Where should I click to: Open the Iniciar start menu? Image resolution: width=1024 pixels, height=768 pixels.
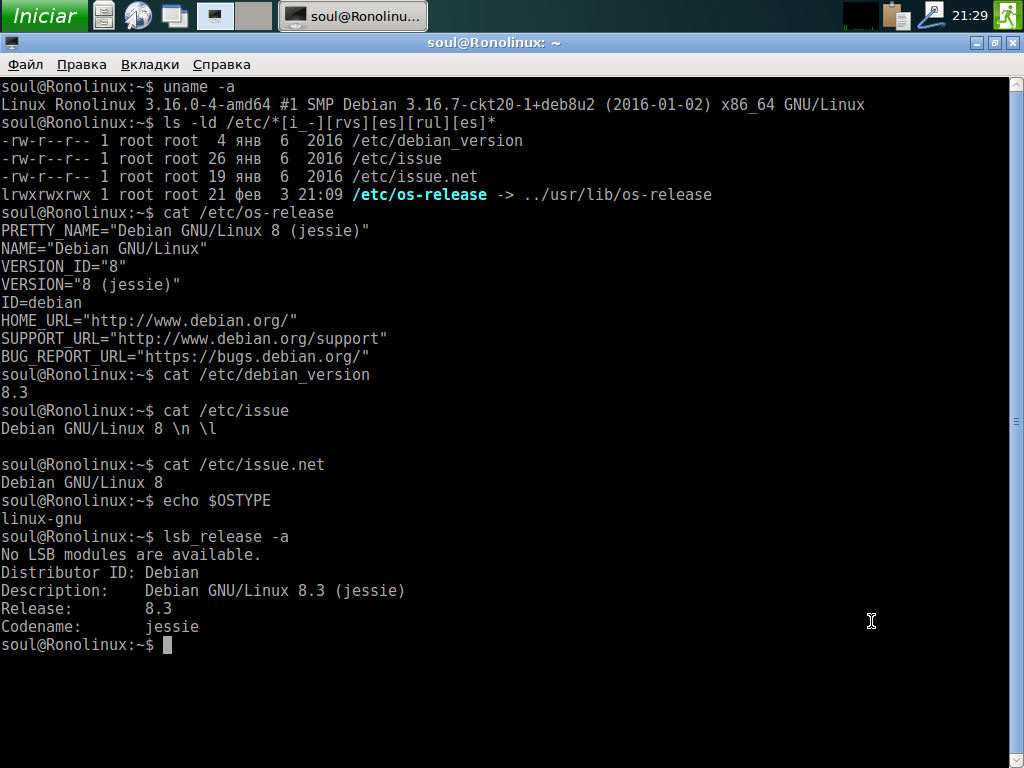click(x=44, y=16)
